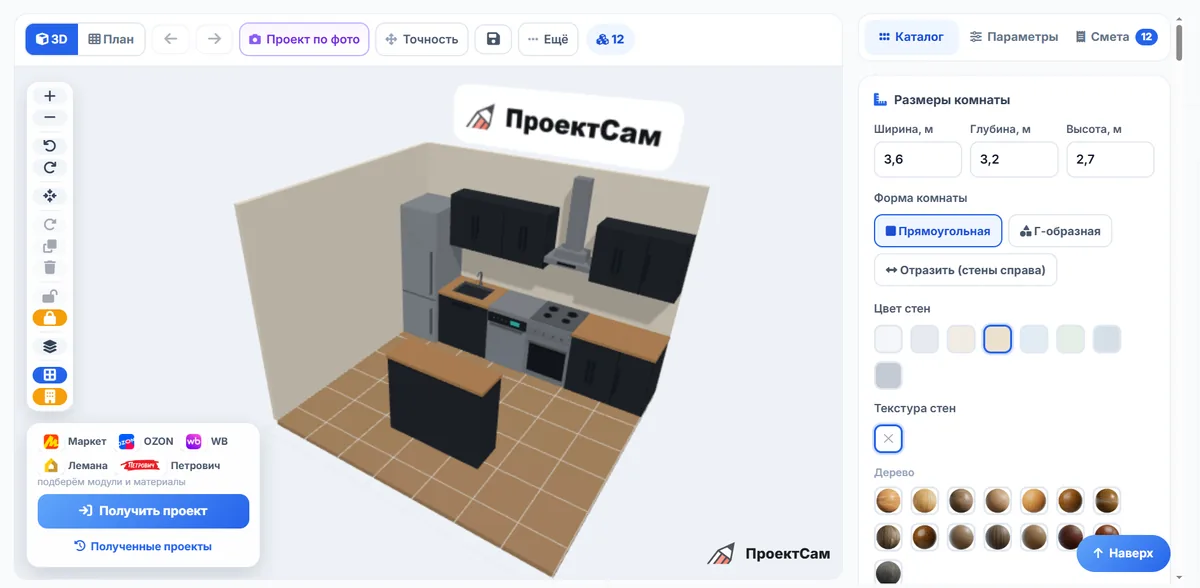Screen dimensions: 1200x588
Task: Select the Г-образная room shape
Action: tap(1060, 231)
